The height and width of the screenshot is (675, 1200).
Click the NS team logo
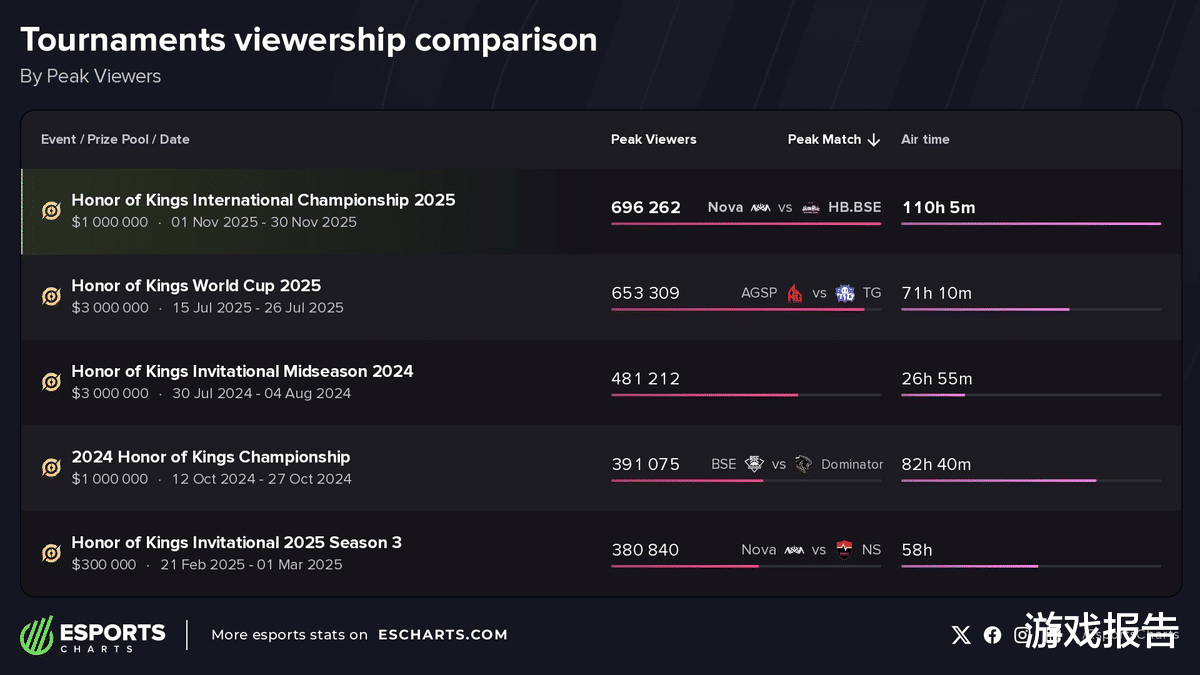[845, 550]
